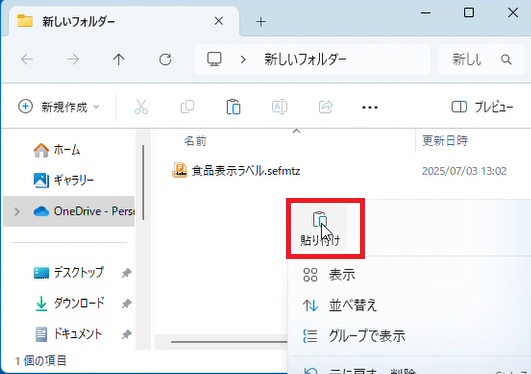This screenshot has width=531, height=374.
Task: Expand the OneDrive tree node chevron
Action: pyautogui.click(x=17, y=212)
